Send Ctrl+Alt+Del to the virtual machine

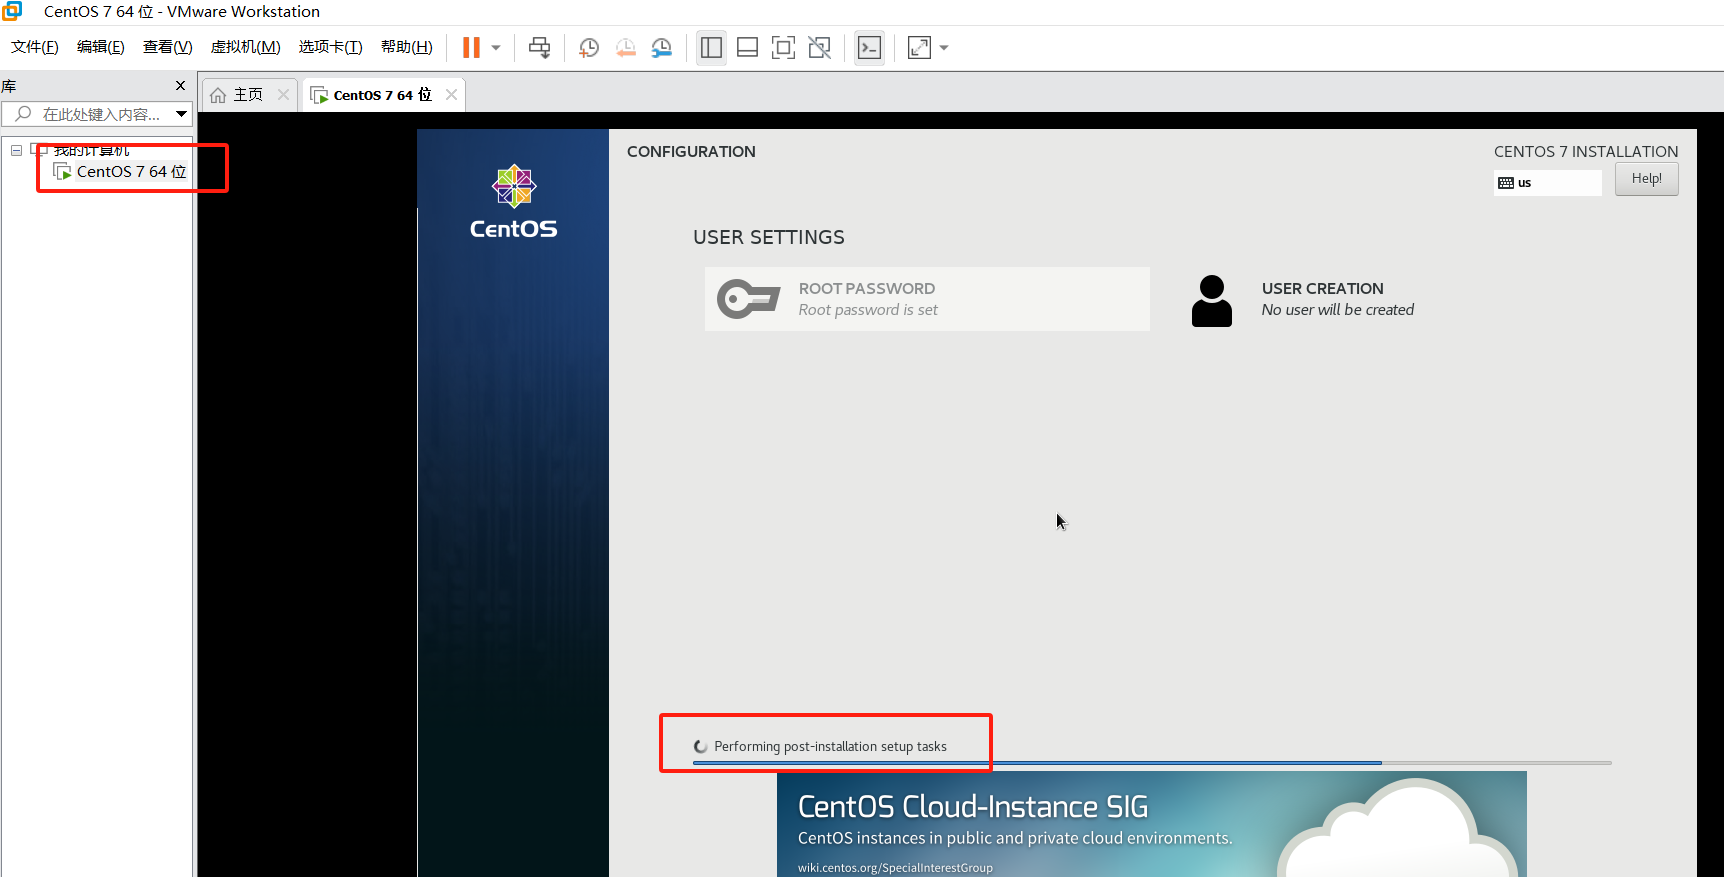(539, 47)
